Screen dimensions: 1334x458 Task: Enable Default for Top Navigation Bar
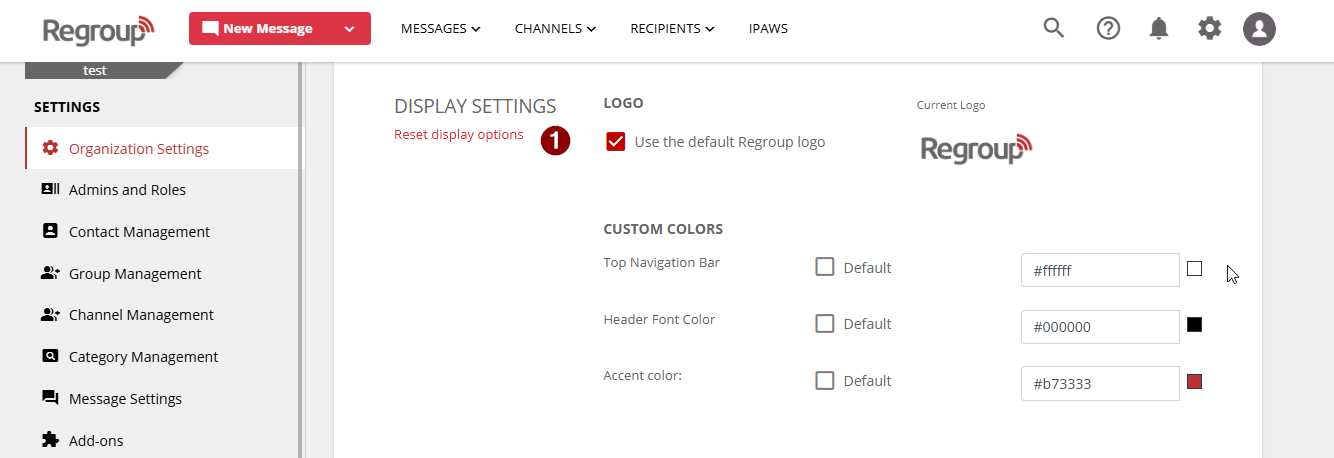(825, 267)
